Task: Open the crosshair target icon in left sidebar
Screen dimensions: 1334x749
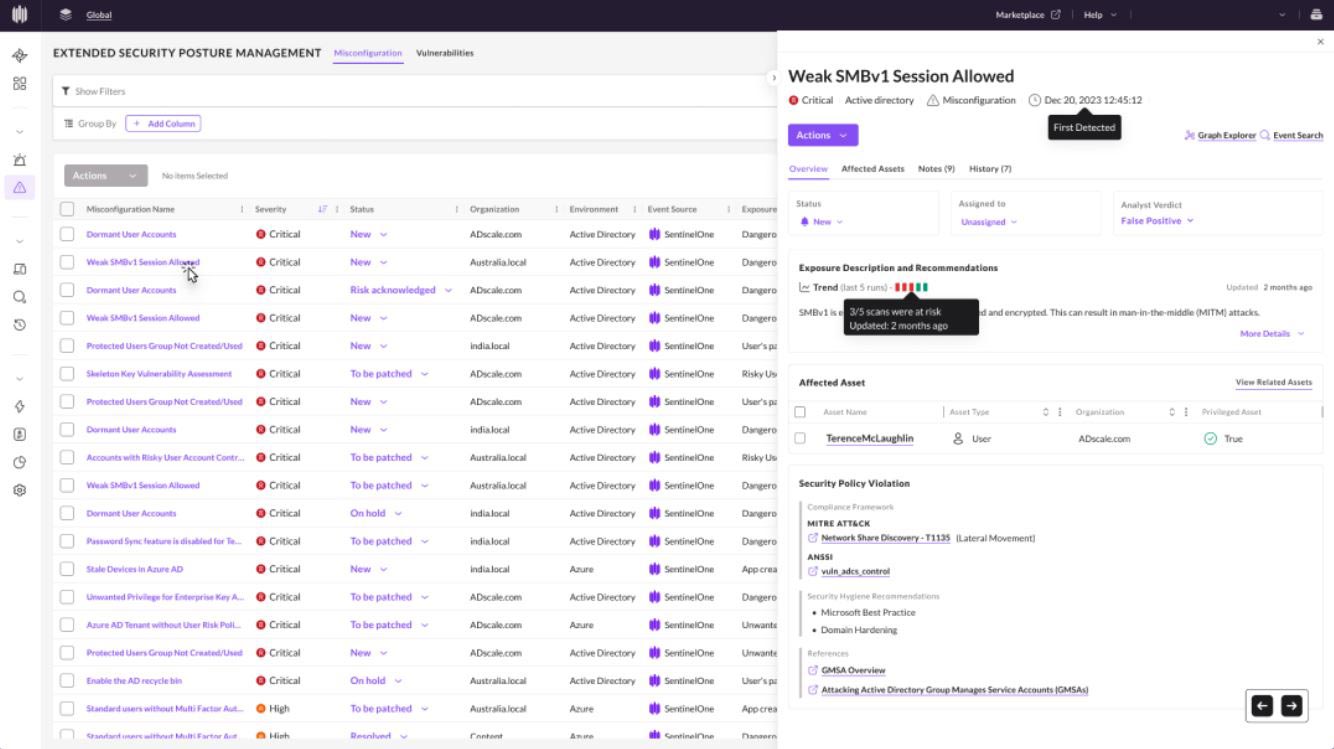Action: point(20,56)
